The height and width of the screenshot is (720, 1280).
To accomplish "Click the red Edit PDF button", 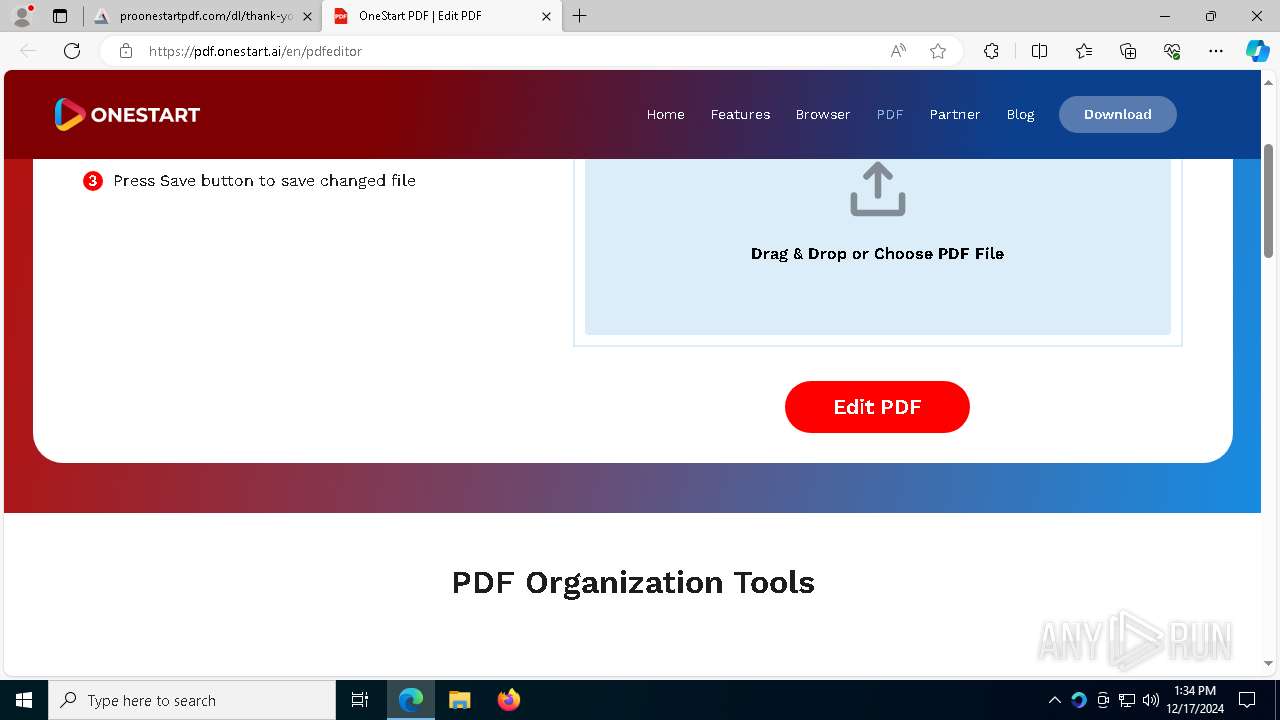I will [877, 407].
